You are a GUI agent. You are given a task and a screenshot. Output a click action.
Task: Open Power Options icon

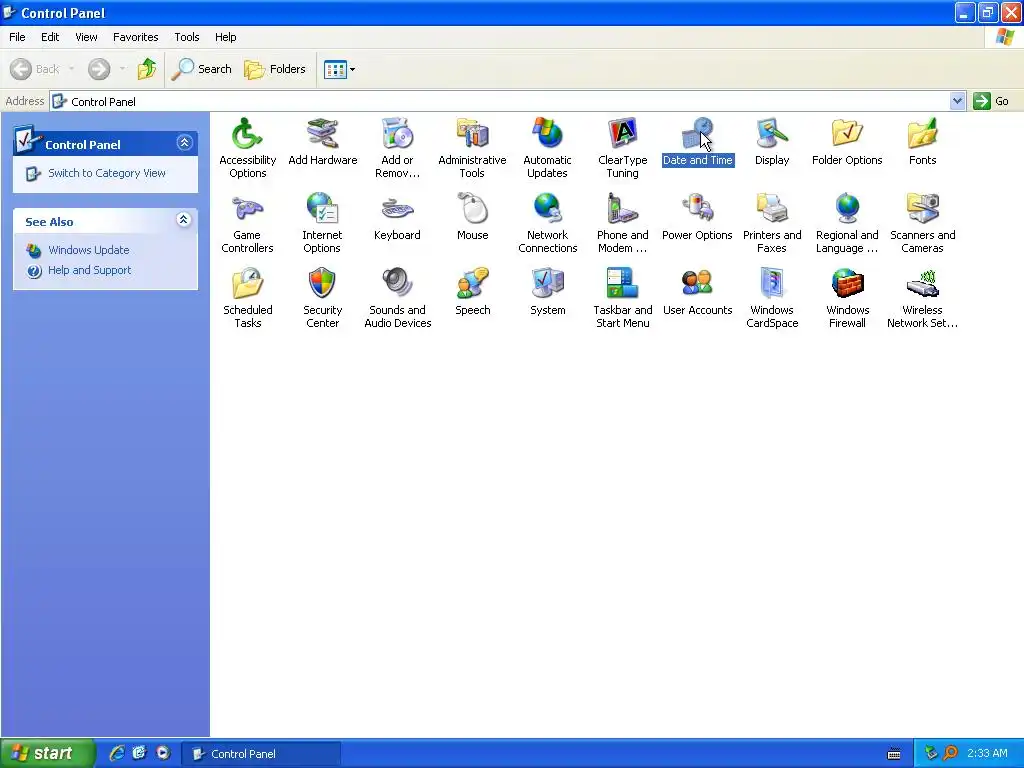tap(697, 209)
